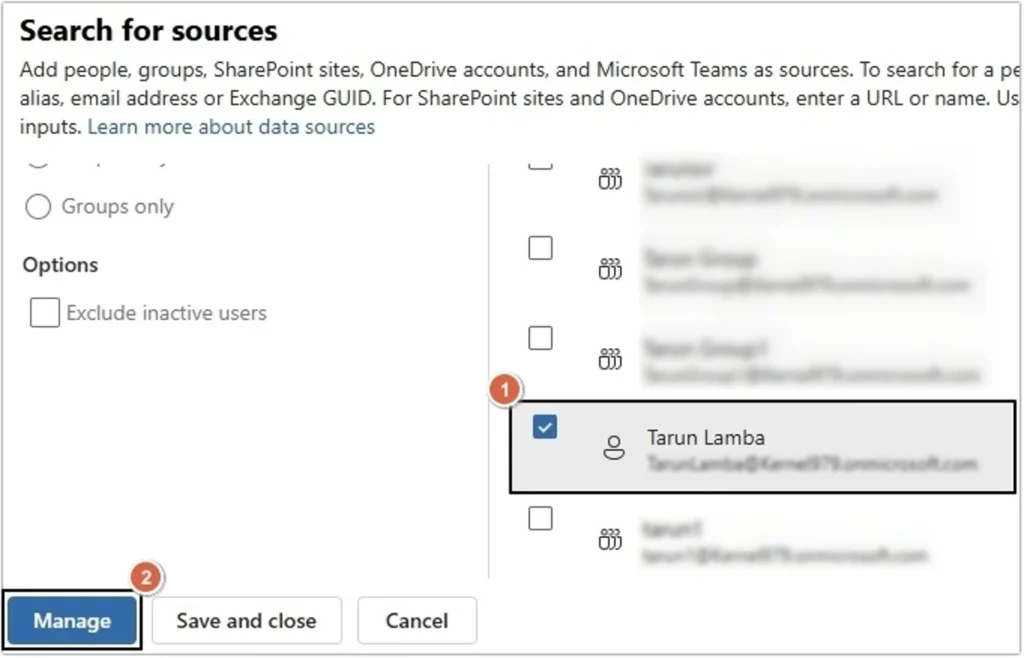Tick the checkbox two rows above Tarun Lamba
Image resolution: width=1024 pixels, height=658 pixels.
click(x=540, y=248)
